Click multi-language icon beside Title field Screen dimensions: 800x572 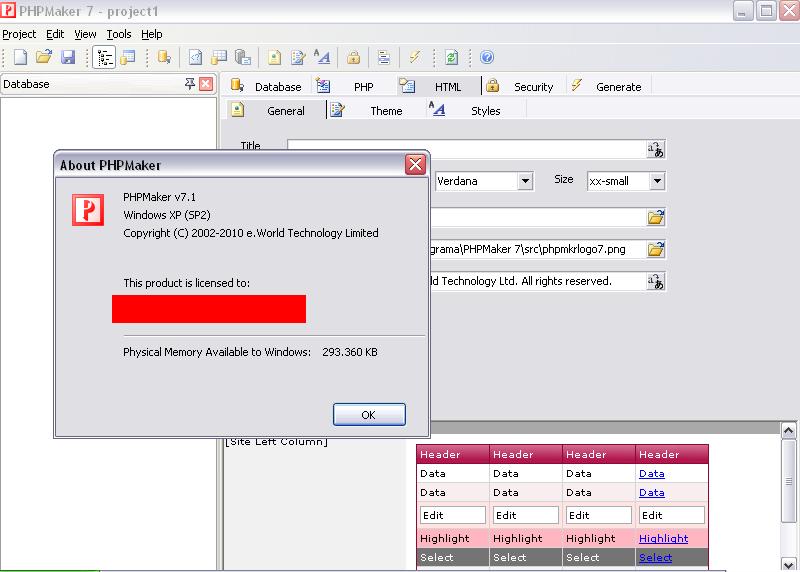[x=656, y=150]
